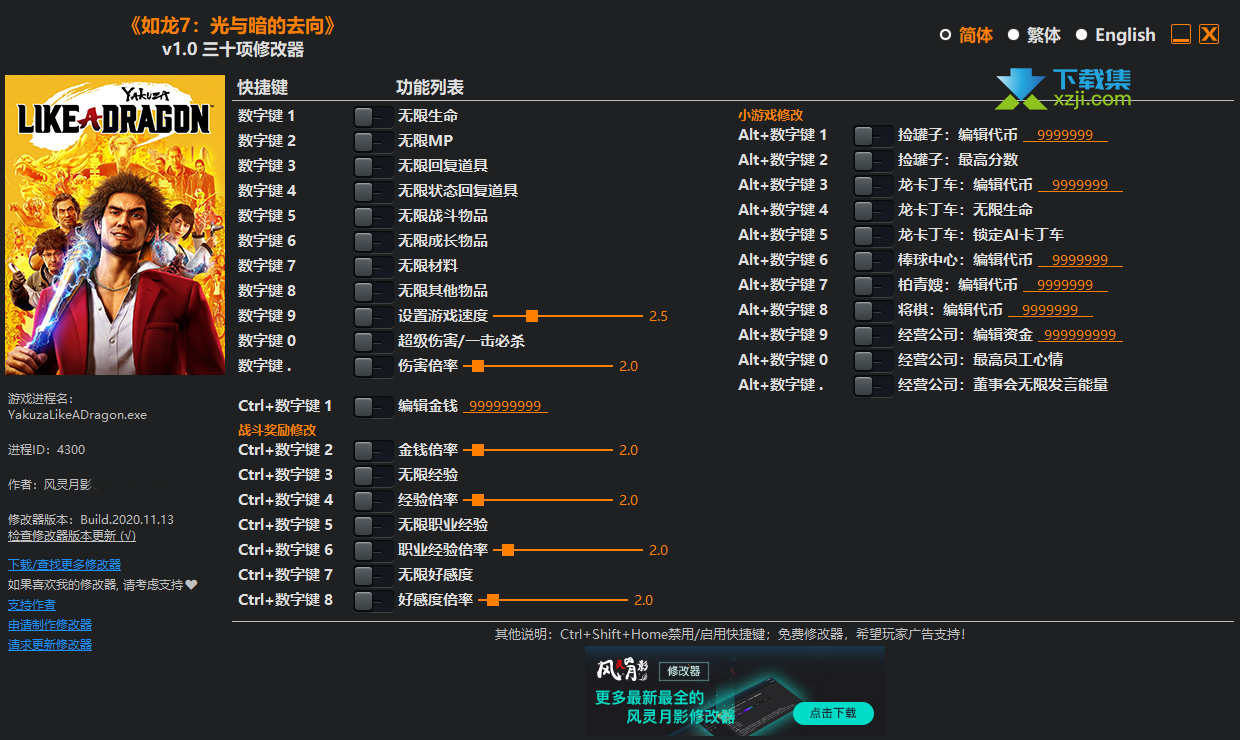Toggle 龙卡丁车 编辑代币 switch

click(873, 185)
